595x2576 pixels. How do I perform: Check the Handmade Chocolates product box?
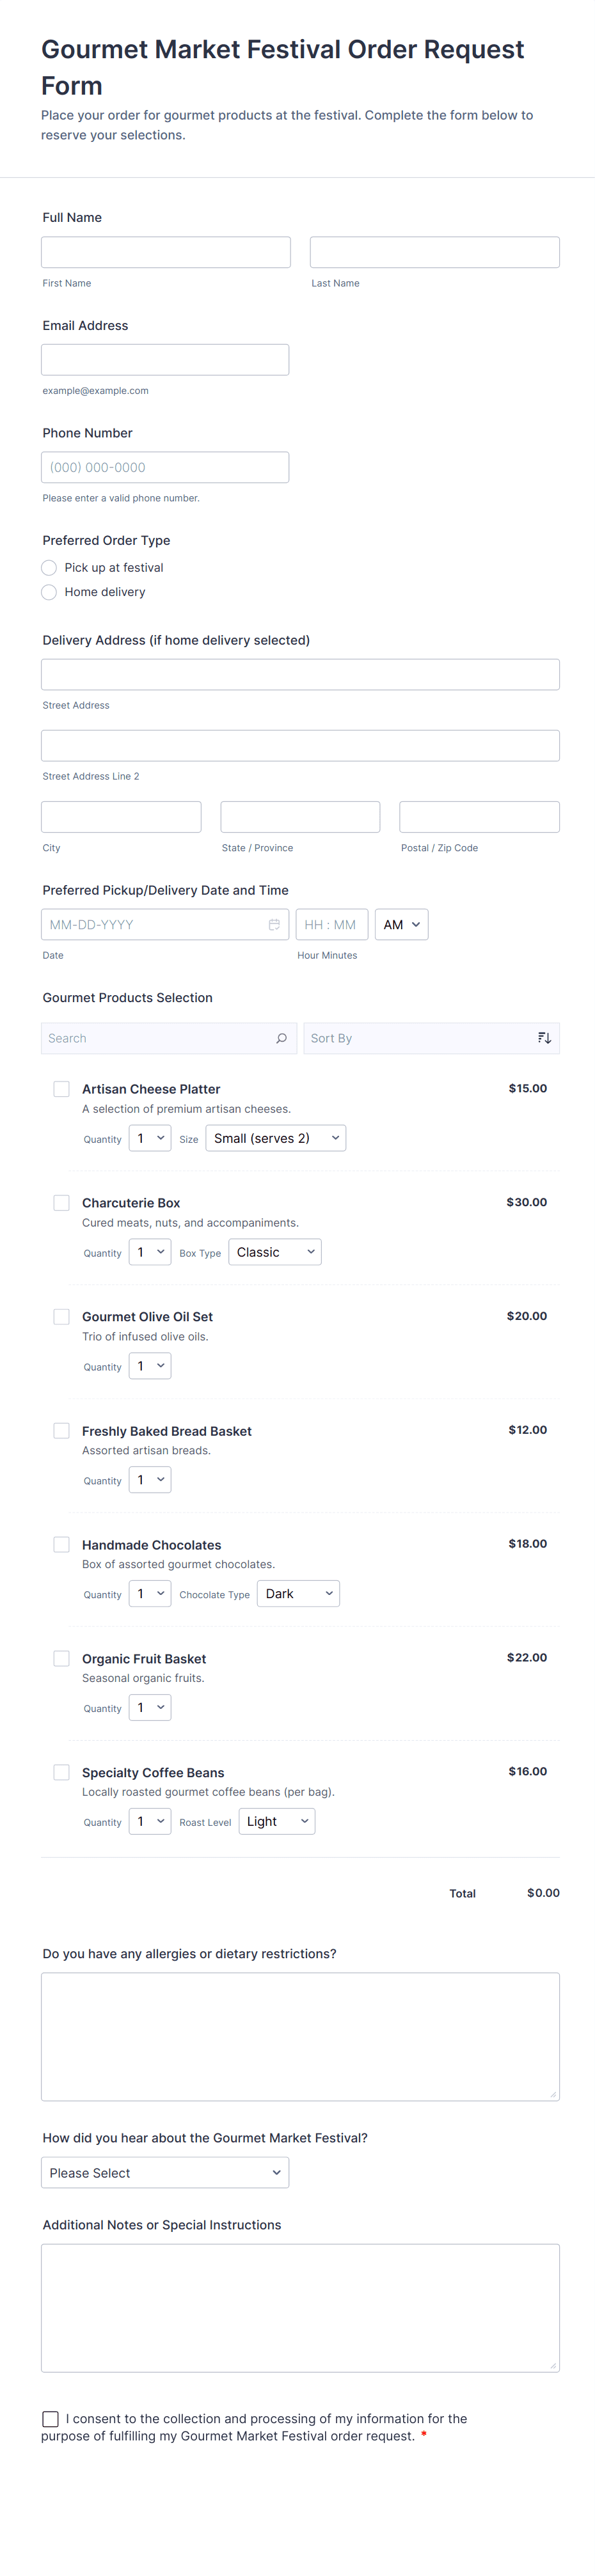coord(62,1545)
